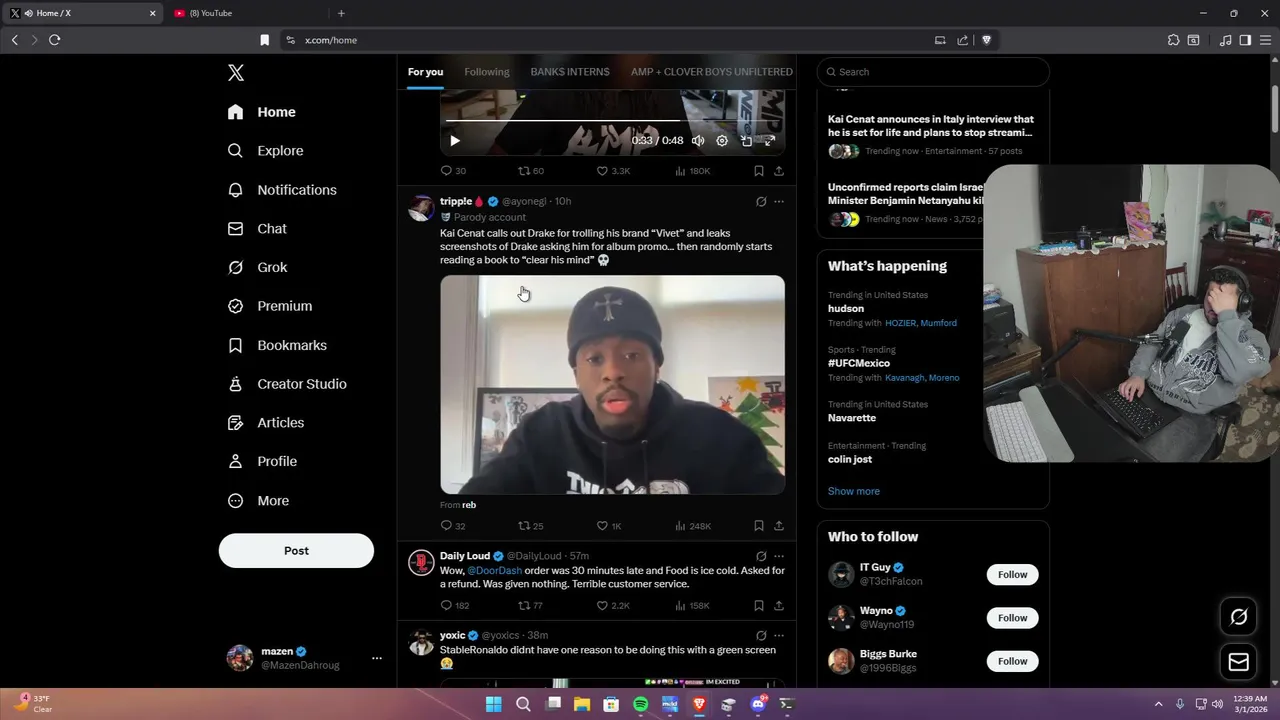Enter video fullscreen

(770, 141)
